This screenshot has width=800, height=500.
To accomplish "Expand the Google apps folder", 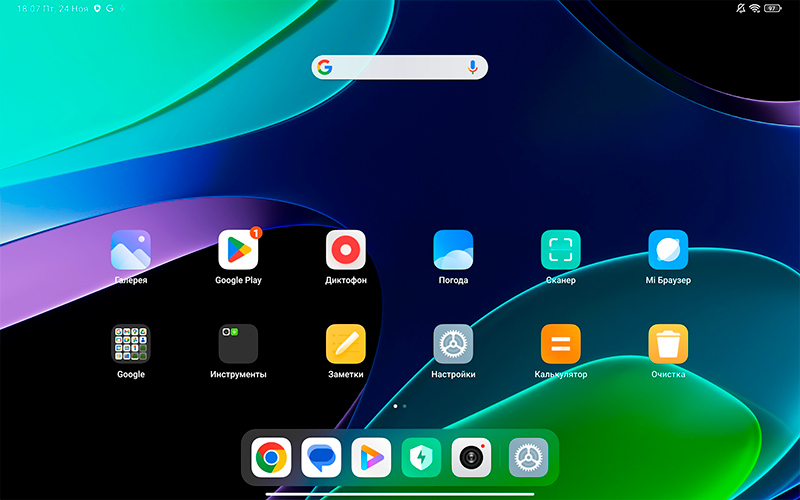I will point(131,344).
